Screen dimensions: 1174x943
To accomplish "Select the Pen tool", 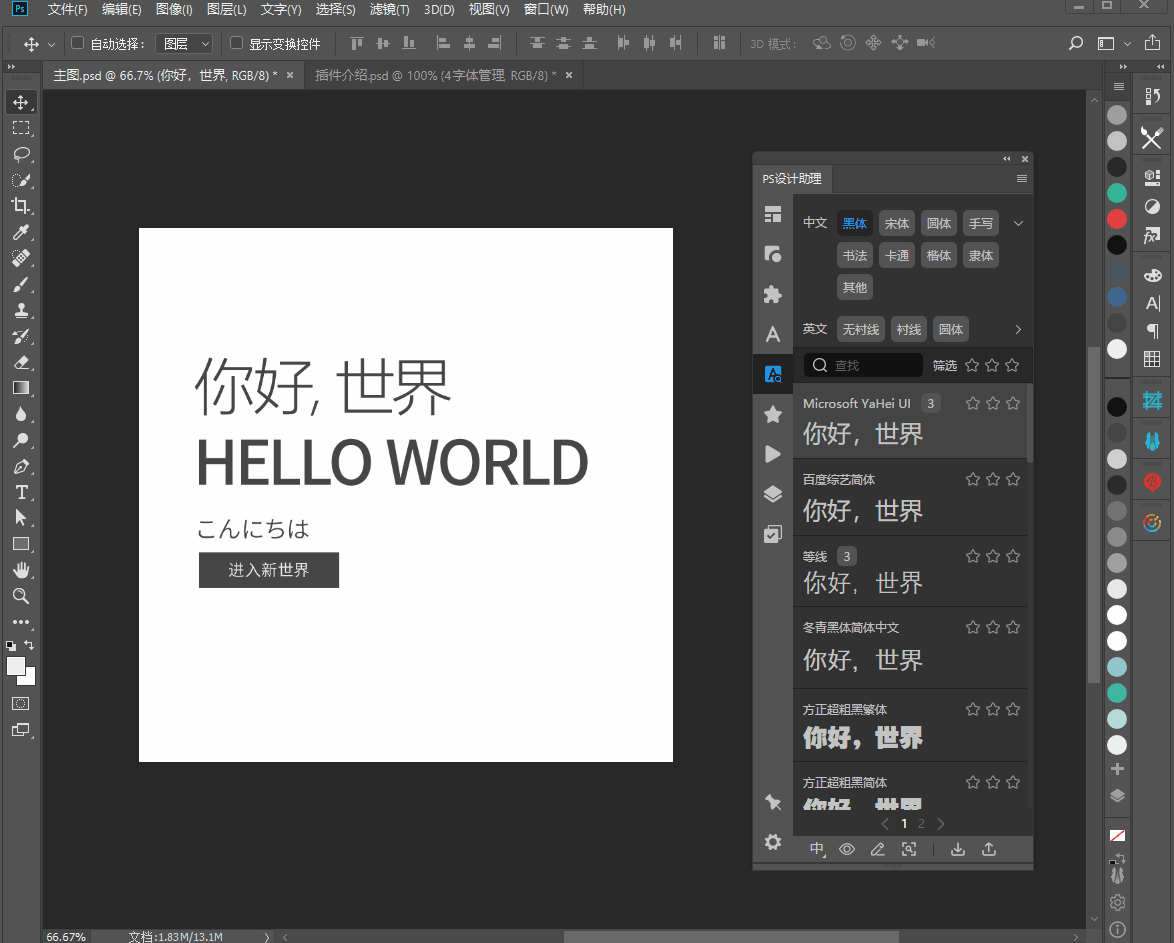I will pos(21,467).
